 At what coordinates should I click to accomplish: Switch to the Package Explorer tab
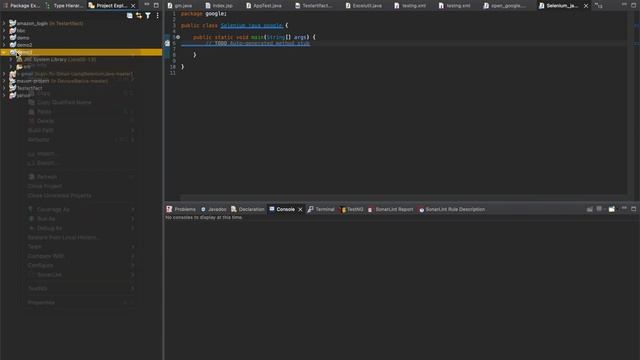pos(22,6)
